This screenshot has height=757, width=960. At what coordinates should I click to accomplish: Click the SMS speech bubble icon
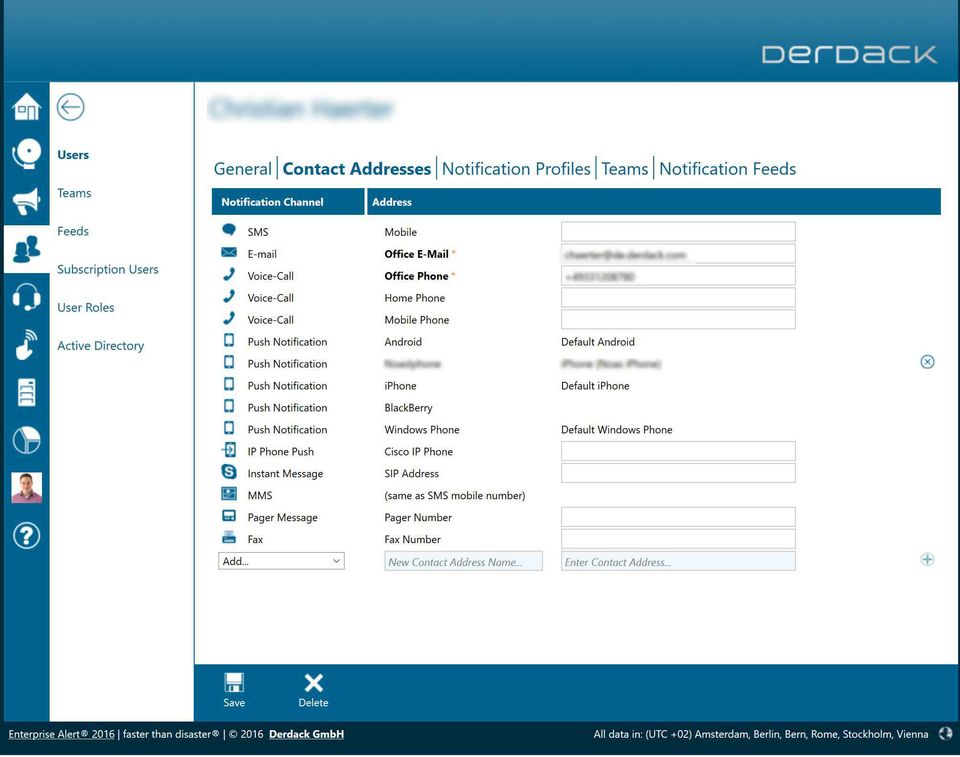tap(229, 230)
